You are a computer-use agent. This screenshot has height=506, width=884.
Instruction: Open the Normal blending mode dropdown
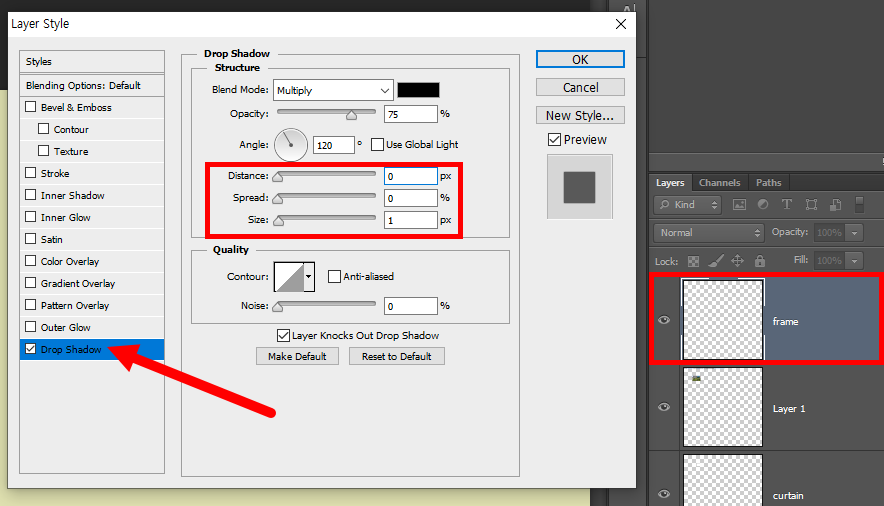[709, 233]
